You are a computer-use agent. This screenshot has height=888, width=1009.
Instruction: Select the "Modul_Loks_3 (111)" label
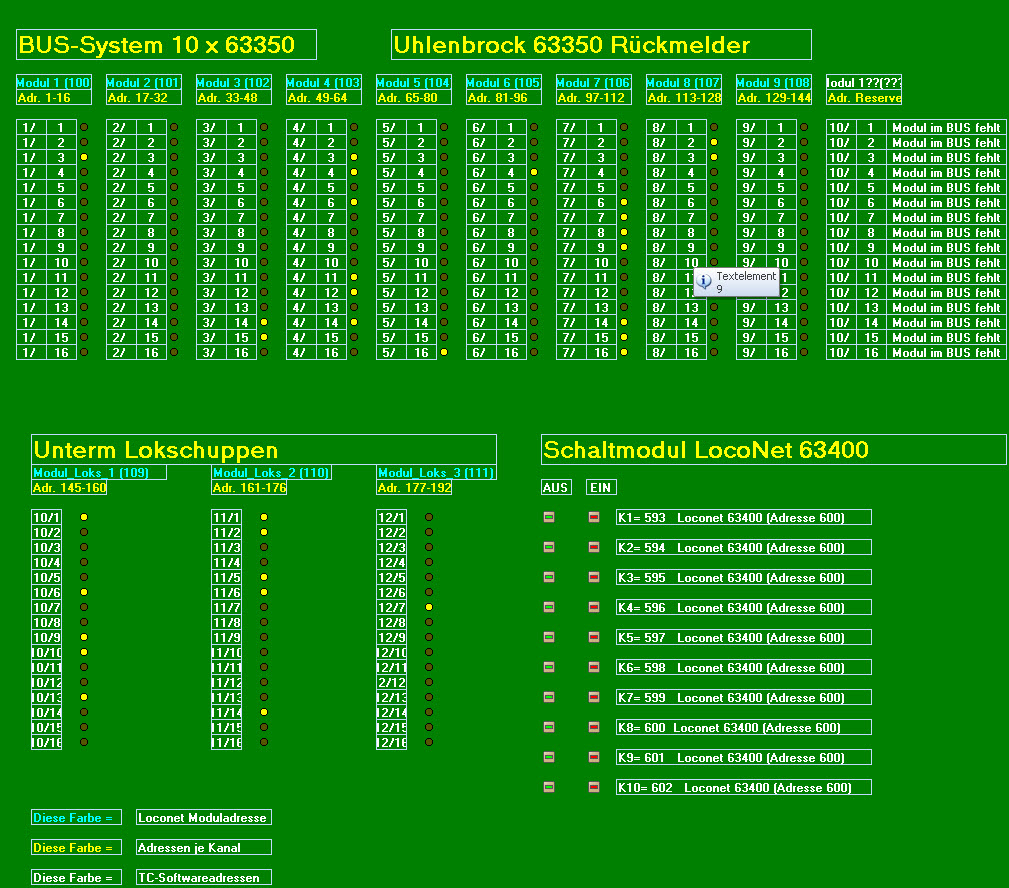(436, 472)
